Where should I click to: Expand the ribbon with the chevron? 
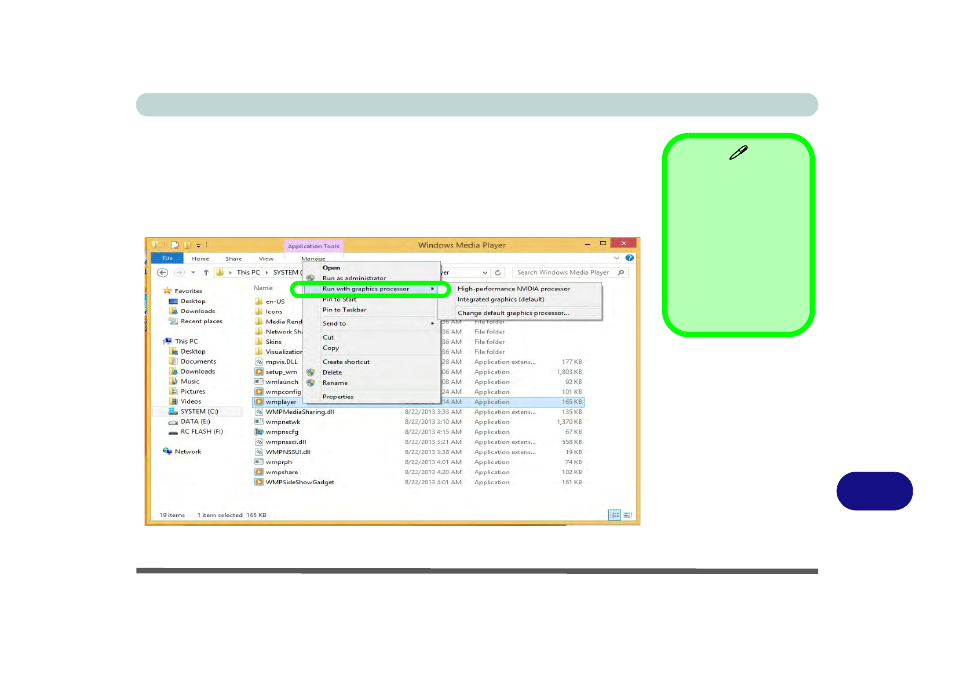point(616,258)
